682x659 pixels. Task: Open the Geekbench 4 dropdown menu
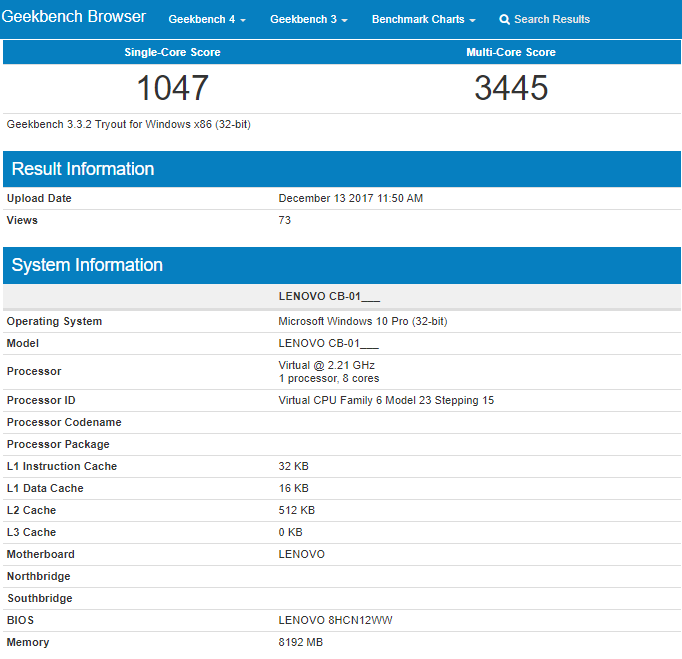point(207,20)
